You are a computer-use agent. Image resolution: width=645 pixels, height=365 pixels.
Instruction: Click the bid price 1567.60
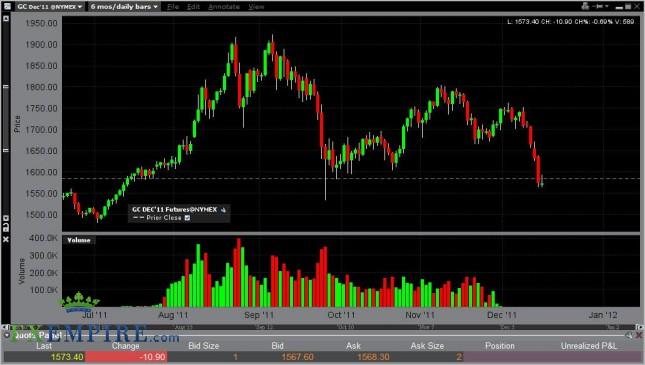click(297, 357)
